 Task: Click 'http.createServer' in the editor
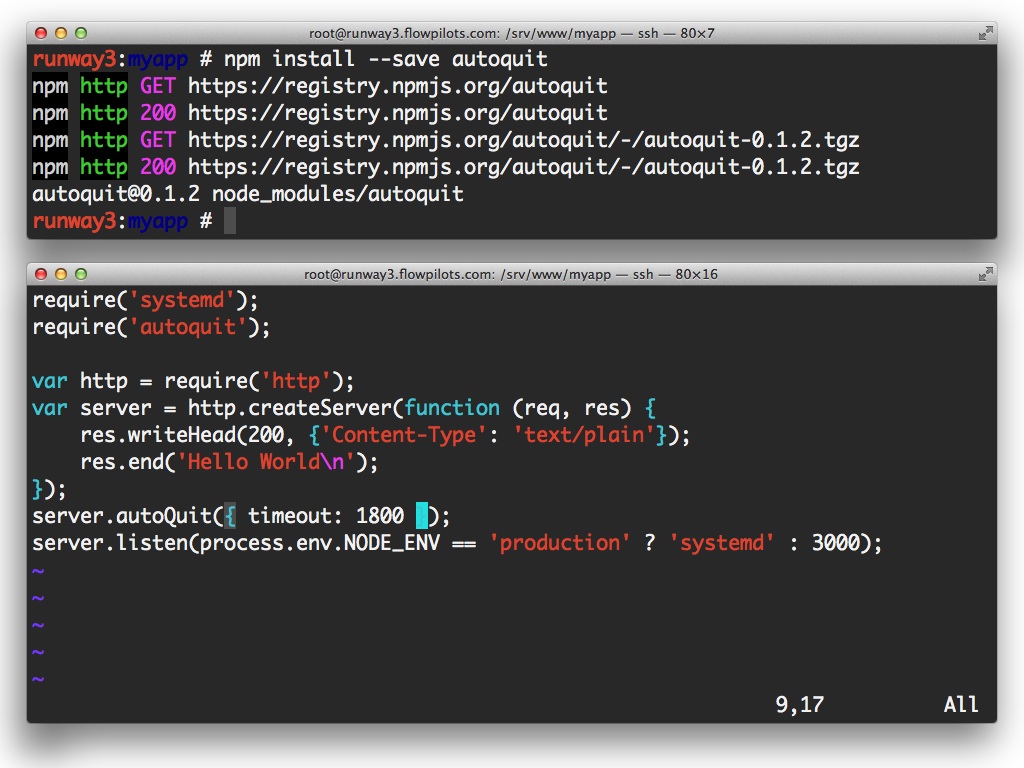click(290, 408)
